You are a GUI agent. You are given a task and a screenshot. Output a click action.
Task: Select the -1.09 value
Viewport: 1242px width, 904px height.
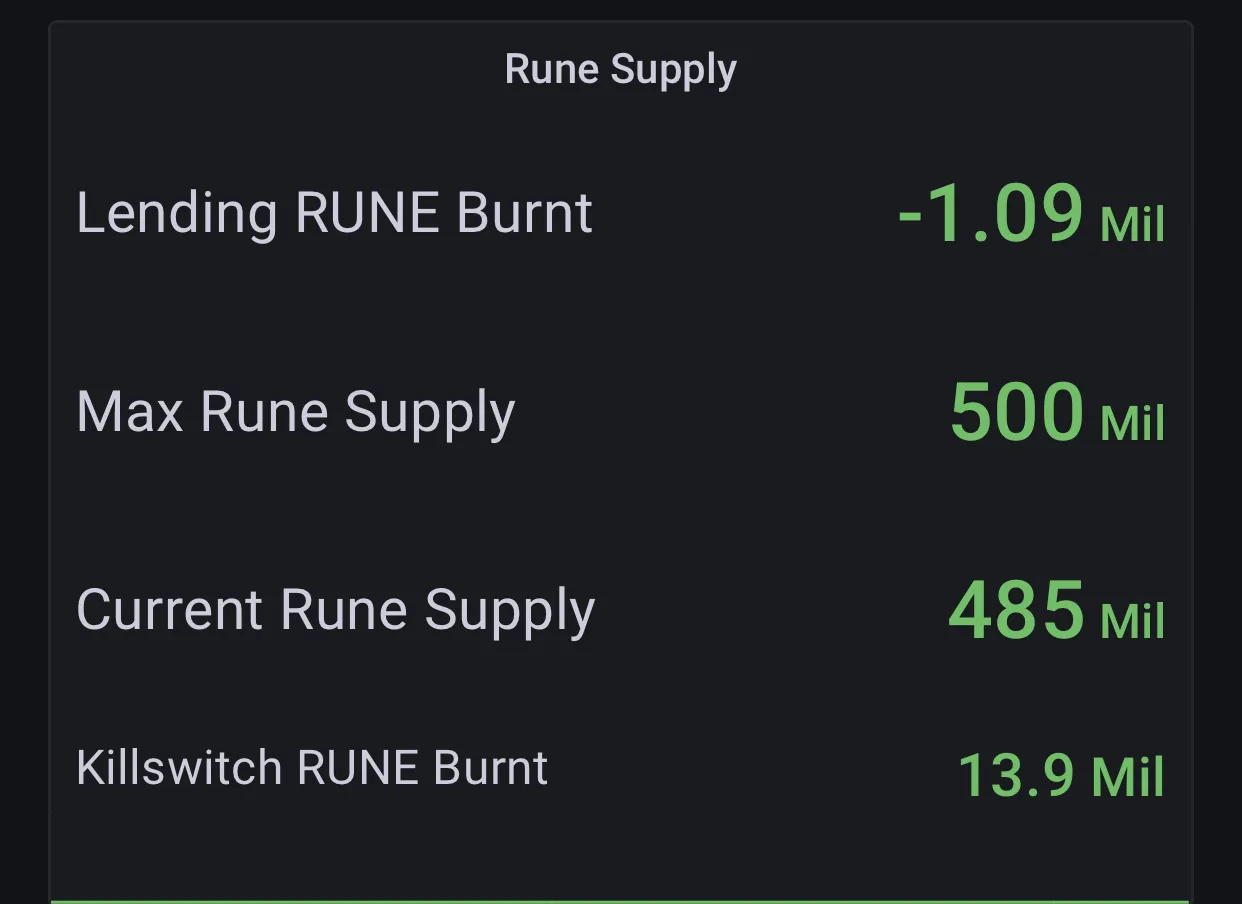pyautogui.click(x=990, y=214)
